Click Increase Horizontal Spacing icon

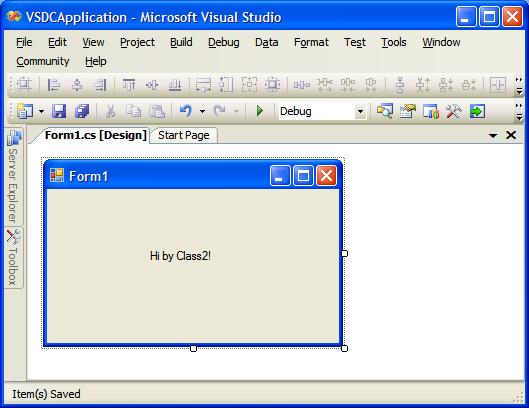click(x=325, y=84)
